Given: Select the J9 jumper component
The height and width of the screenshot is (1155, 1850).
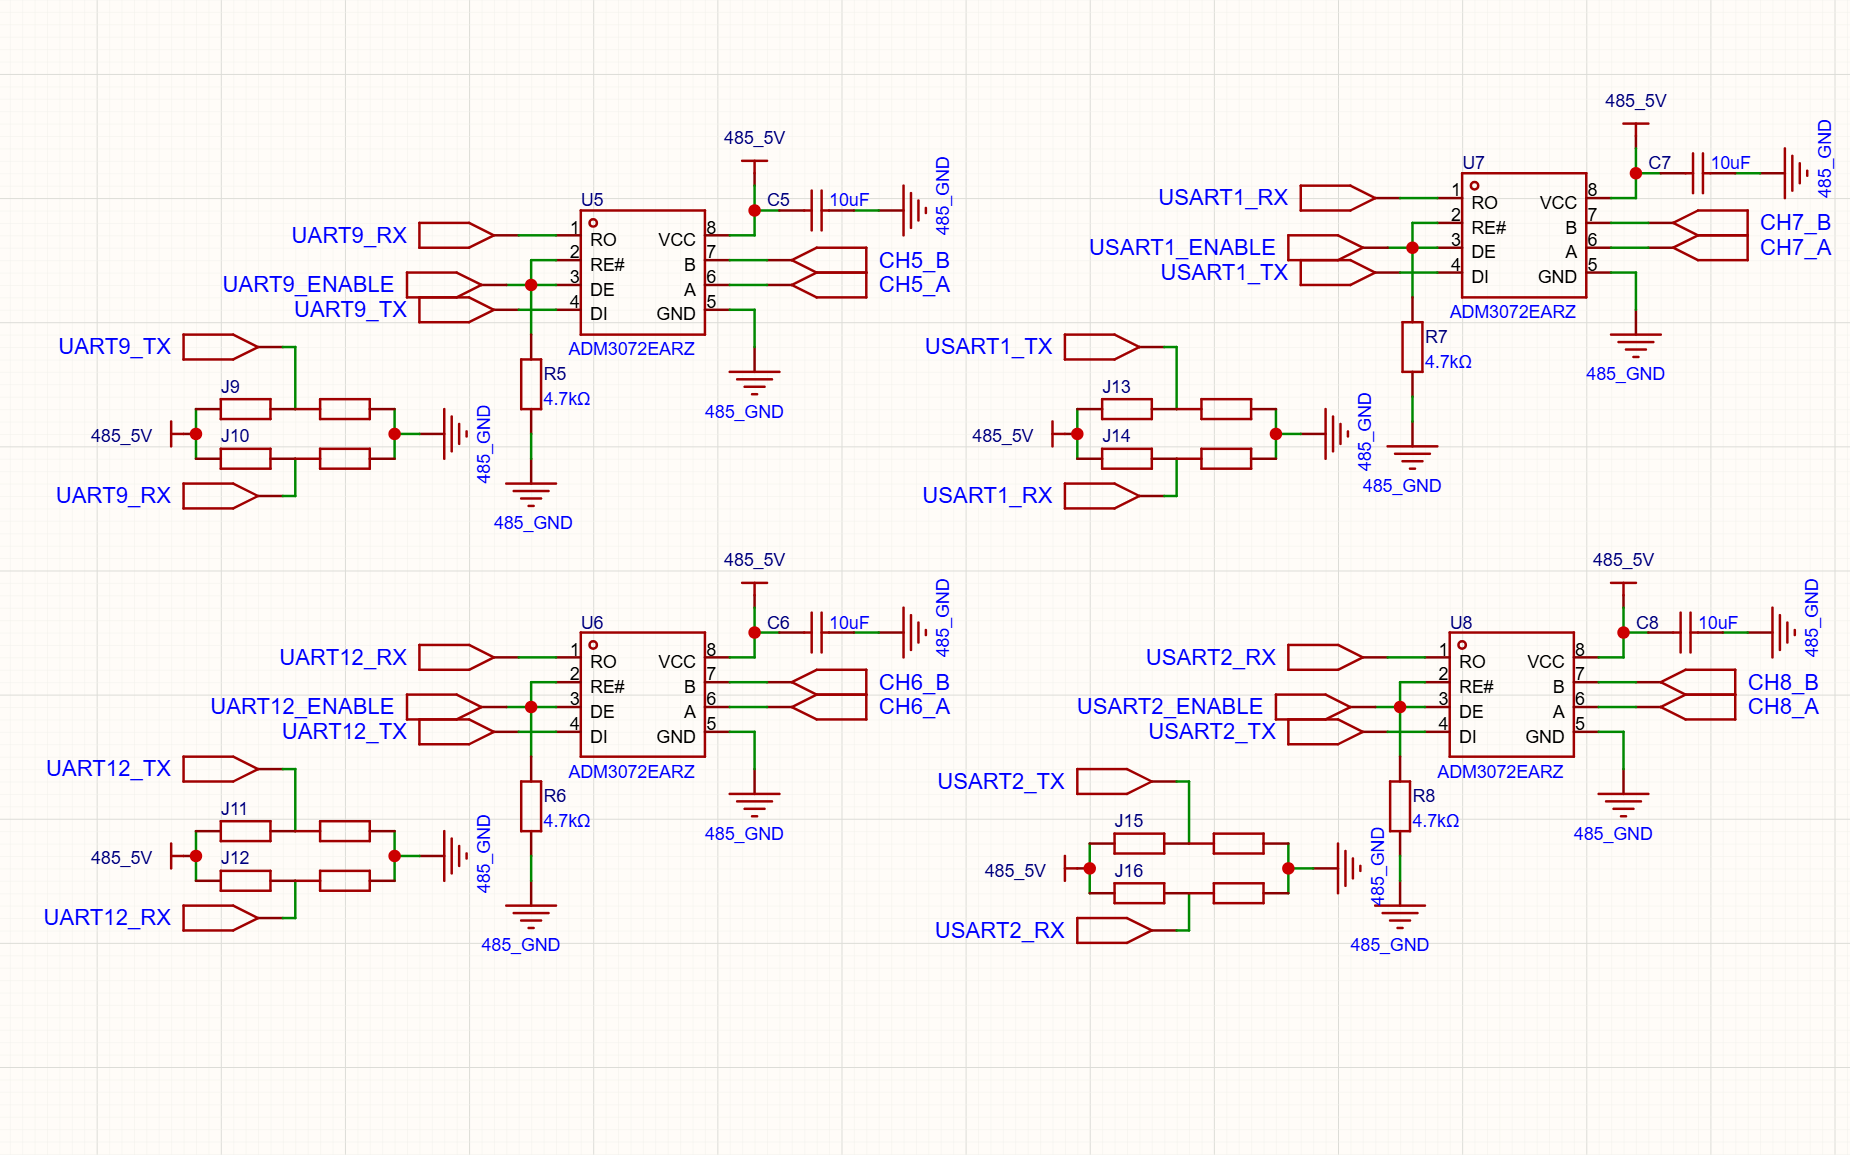Looking at the screenshot, I should coord(245,408).
